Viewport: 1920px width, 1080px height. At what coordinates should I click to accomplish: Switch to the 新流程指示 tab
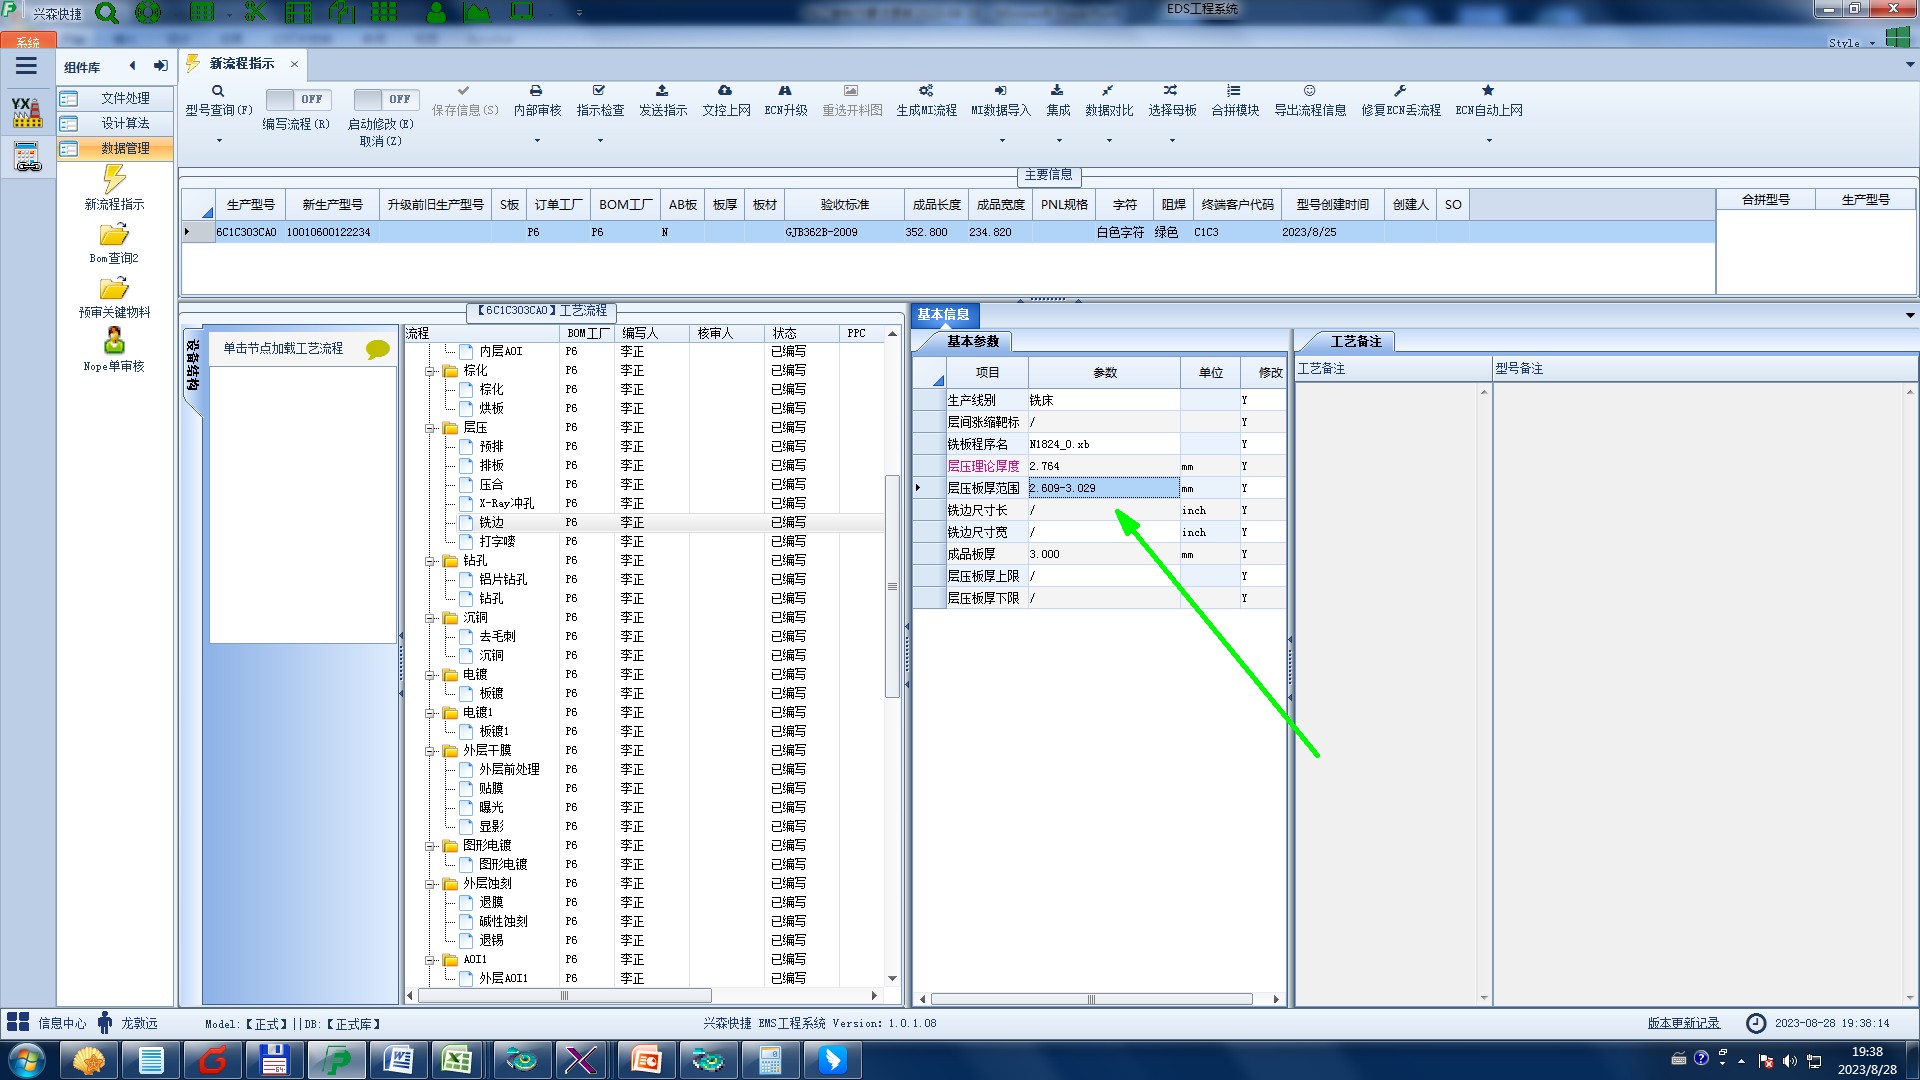[241, 64]
